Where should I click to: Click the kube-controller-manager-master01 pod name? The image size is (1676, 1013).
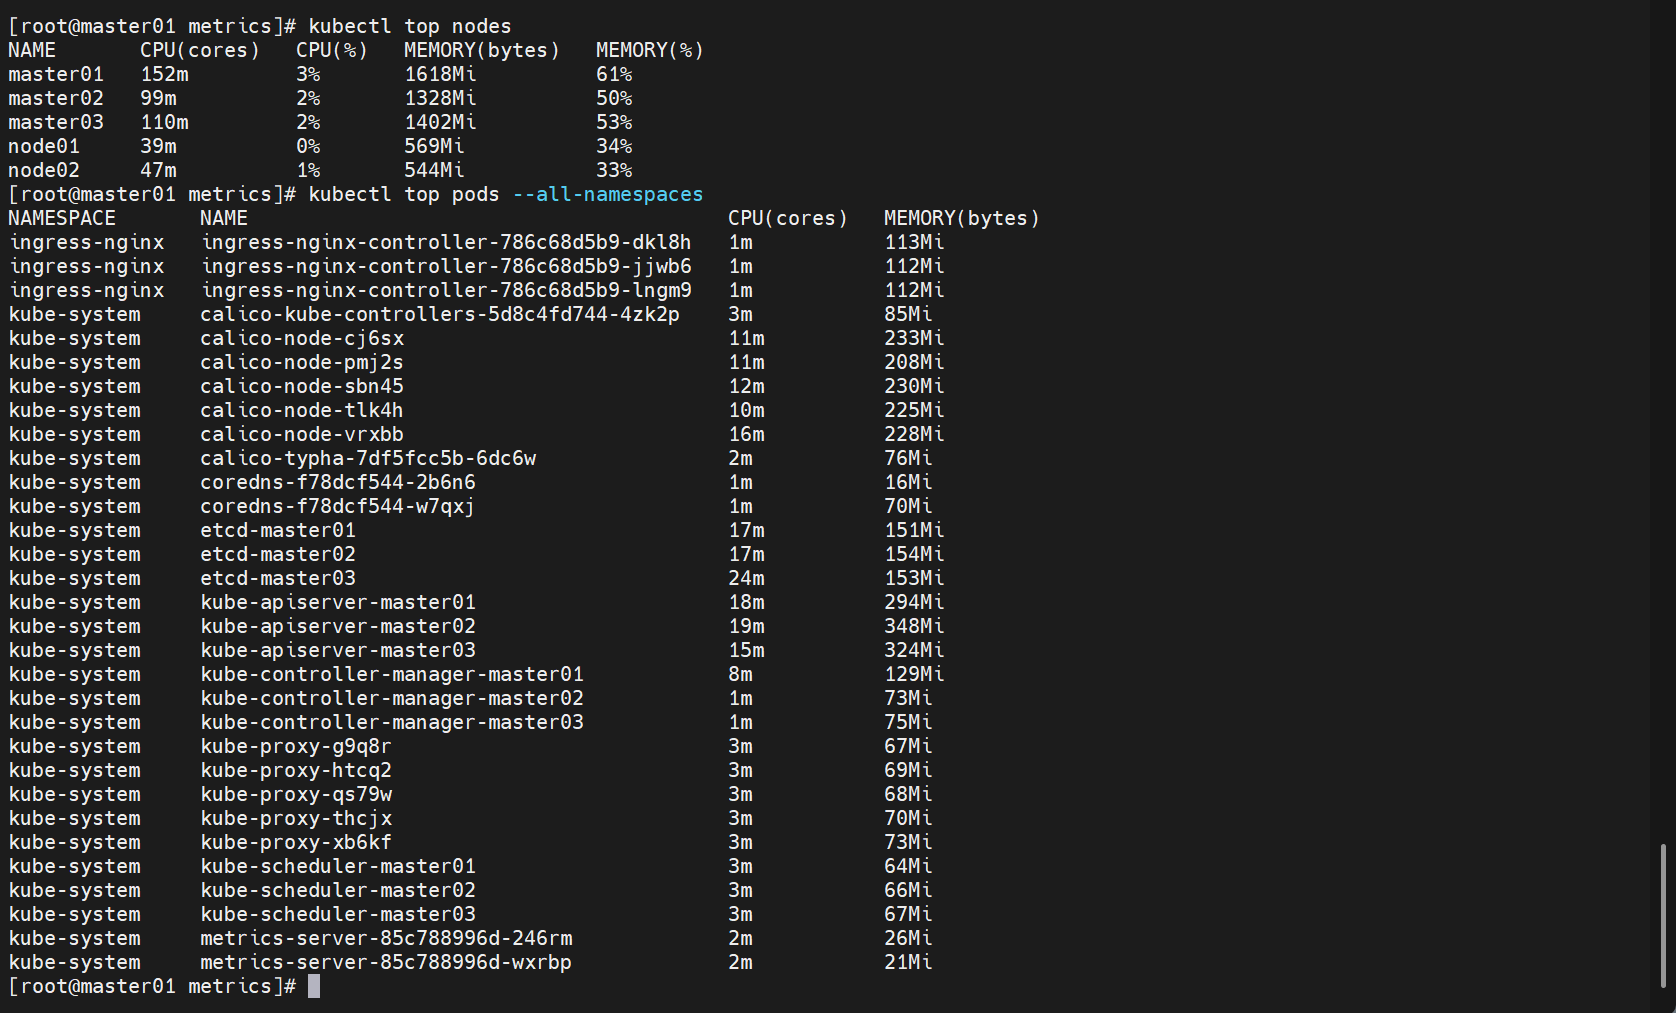(392, 674)
